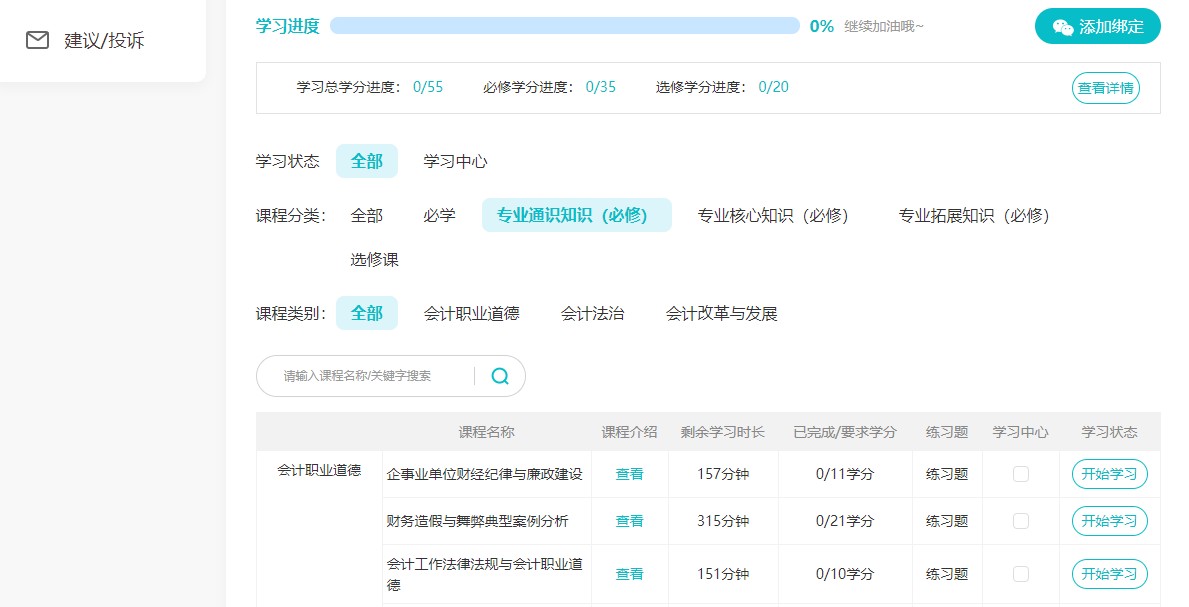This screenshot has width=1189, height=607.
Task: Click the 学习进度 progress bar
Action: click(564, 26)
